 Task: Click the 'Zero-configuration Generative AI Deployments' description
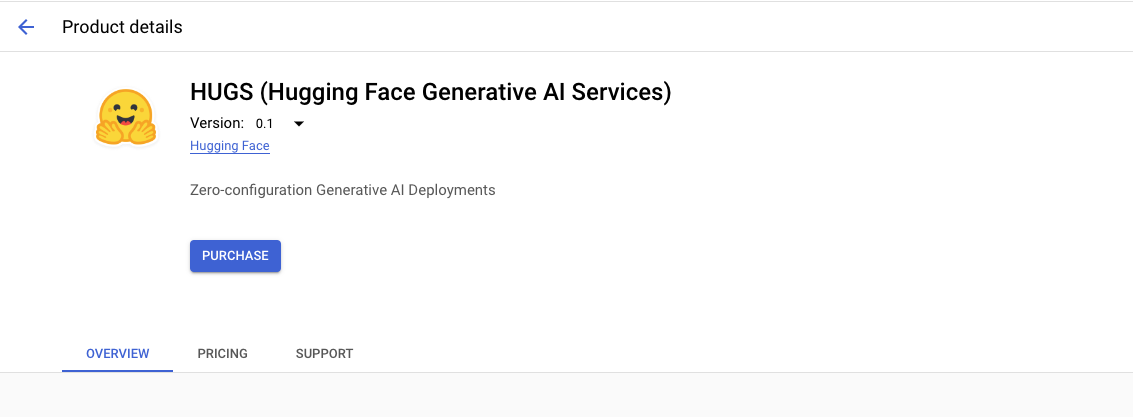tap(342, 189)
